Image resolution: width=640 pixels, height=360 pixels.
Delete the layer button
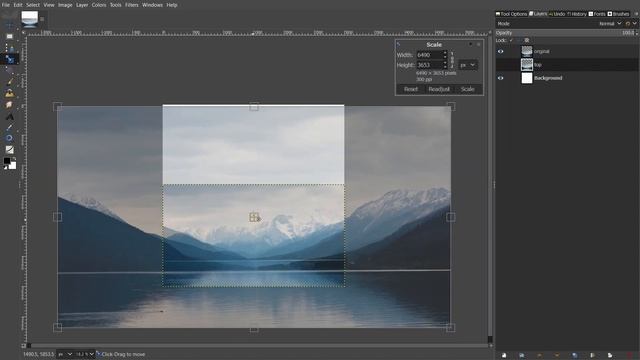point(629,356)
